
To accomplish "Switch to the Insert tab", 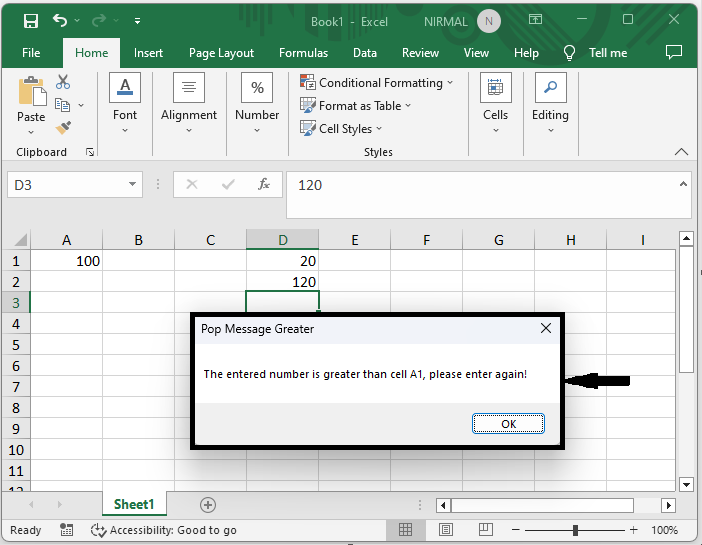I will point(148,53).
